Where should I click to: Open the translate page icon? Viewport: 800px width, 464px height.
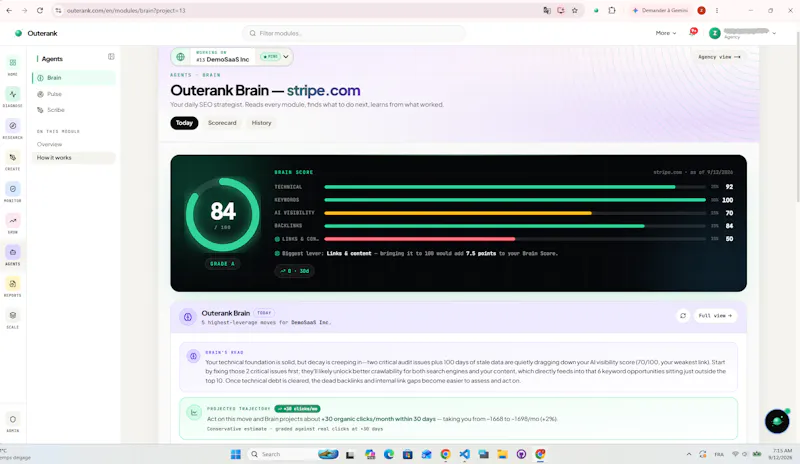[x=547, y=10]
